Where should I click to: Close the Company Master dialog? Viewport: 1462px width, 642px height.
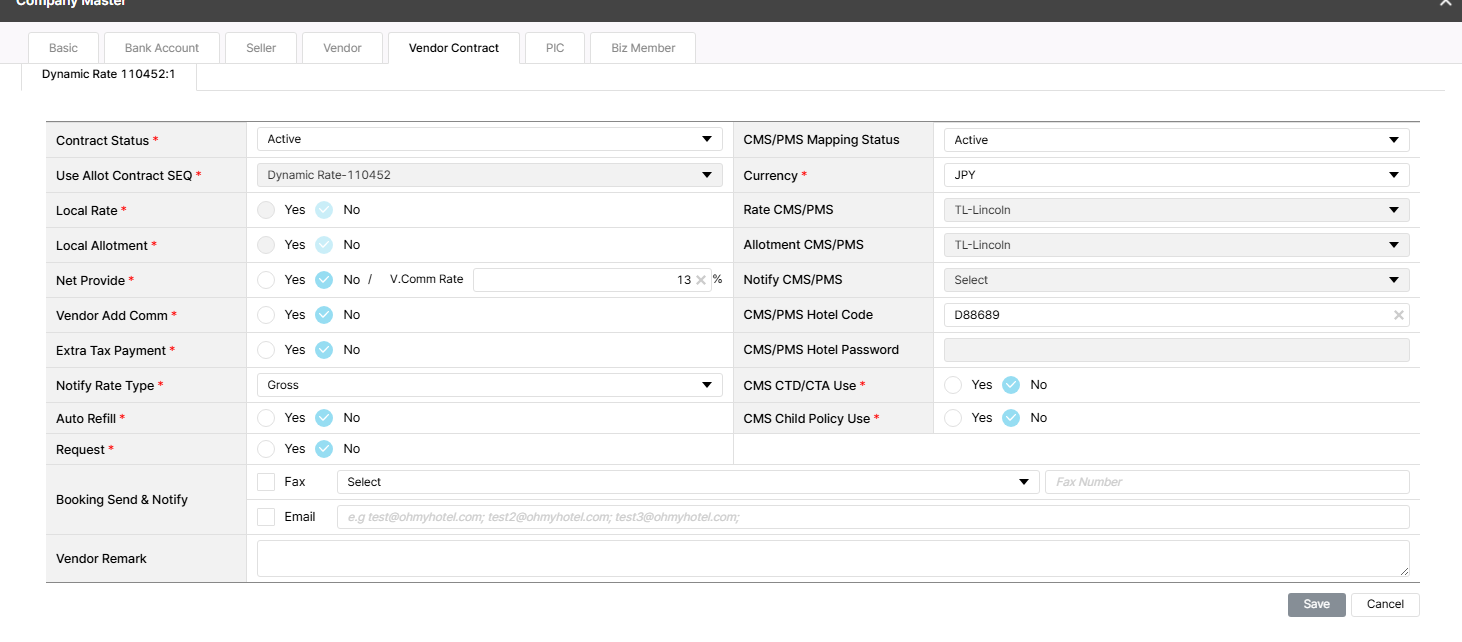pyautogui.click(x=1445, y=3)
